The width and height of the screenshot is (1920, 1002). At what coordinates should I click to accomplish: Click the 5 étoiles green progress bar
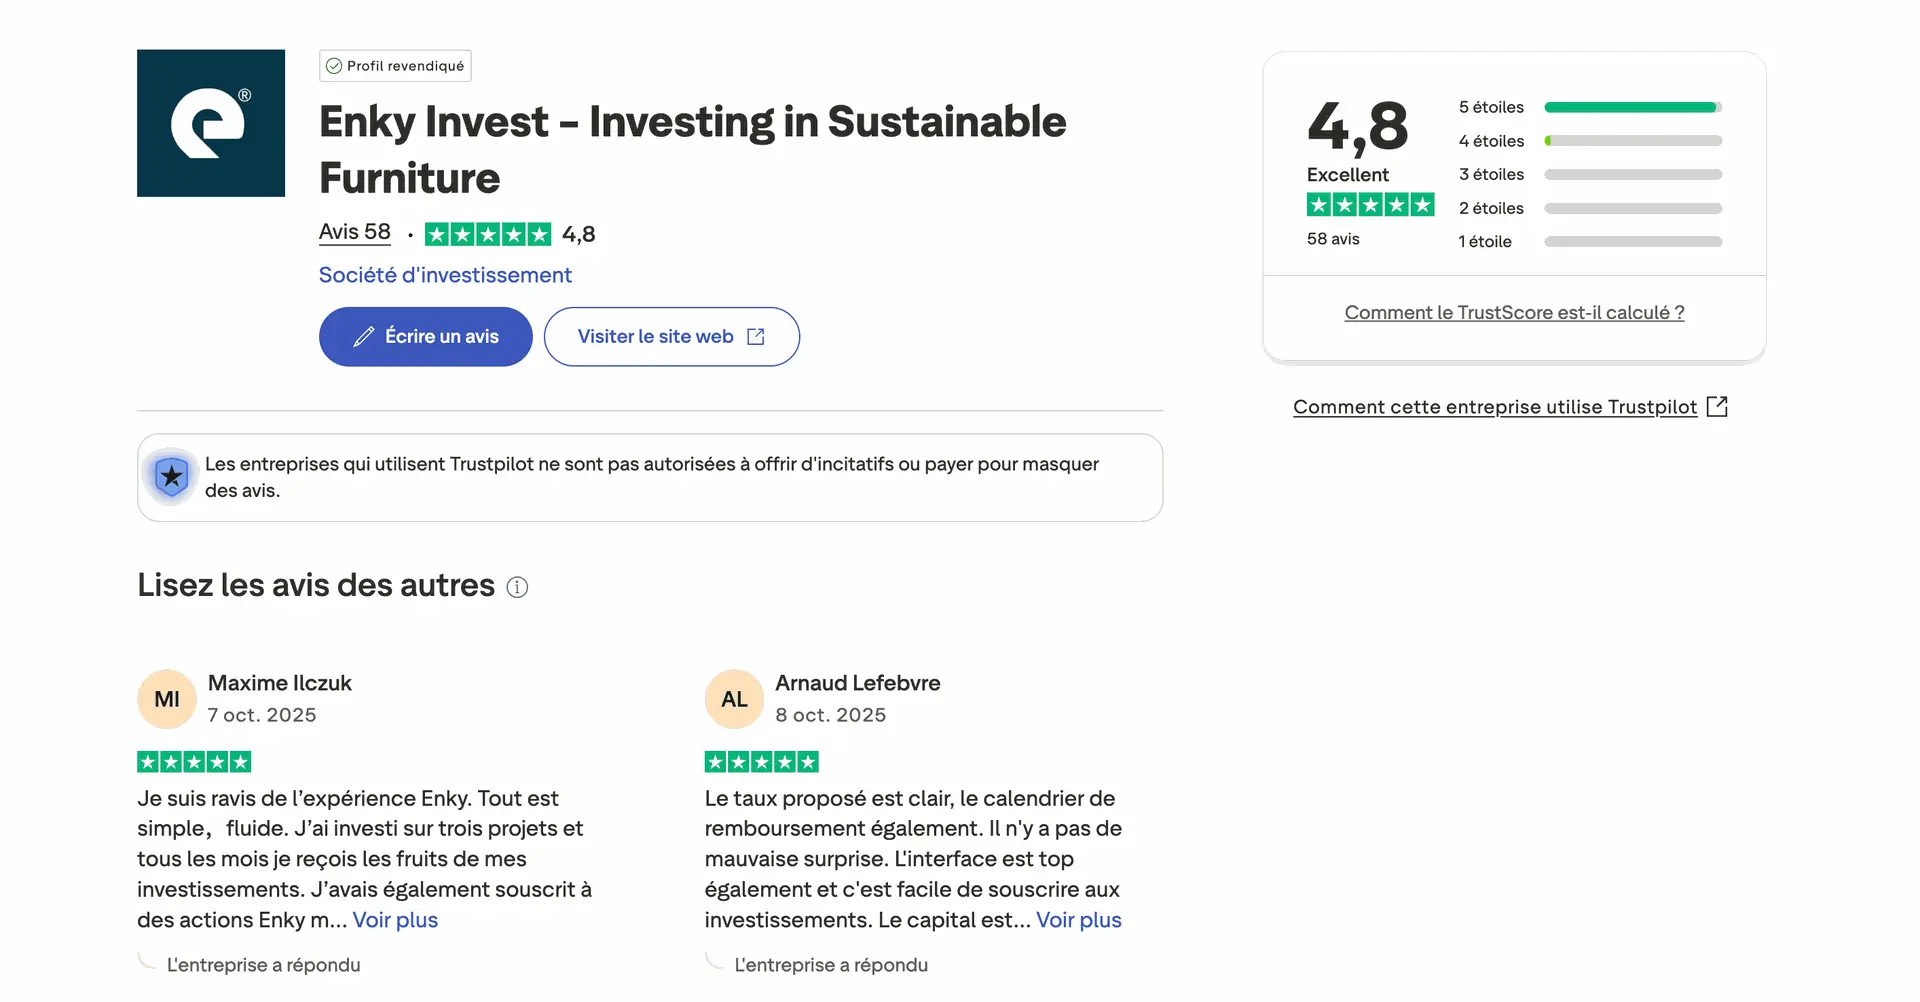[1631, 107]
